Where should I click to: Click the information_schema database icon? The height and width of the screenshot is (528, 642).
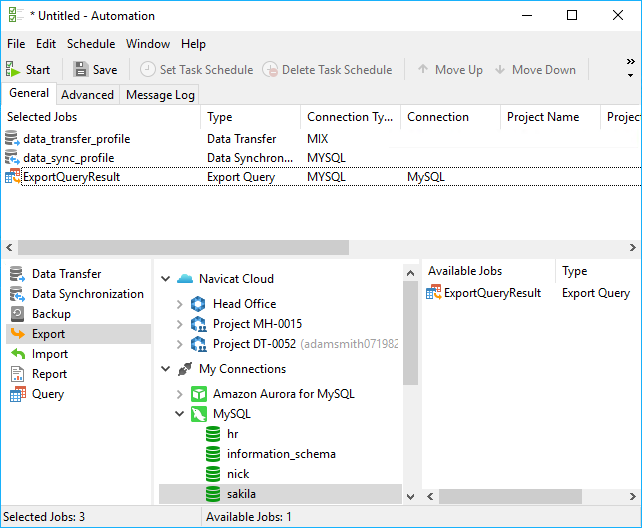click(213, 454)
